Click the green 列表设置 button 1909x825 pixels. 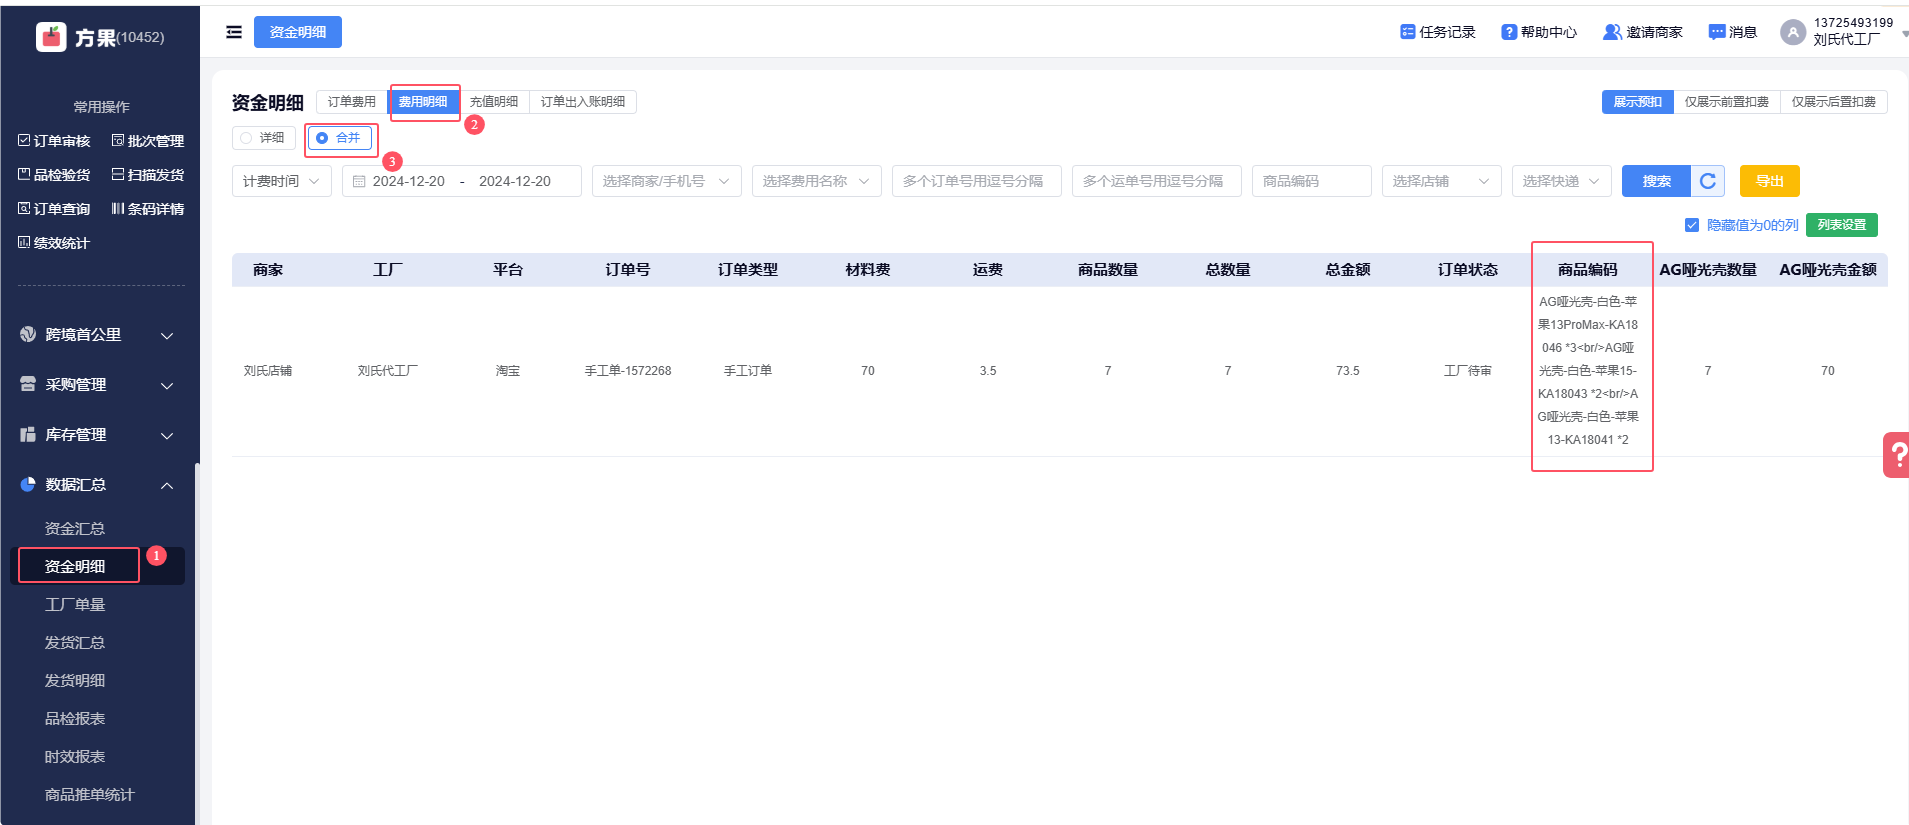[x=1841, y=225]
